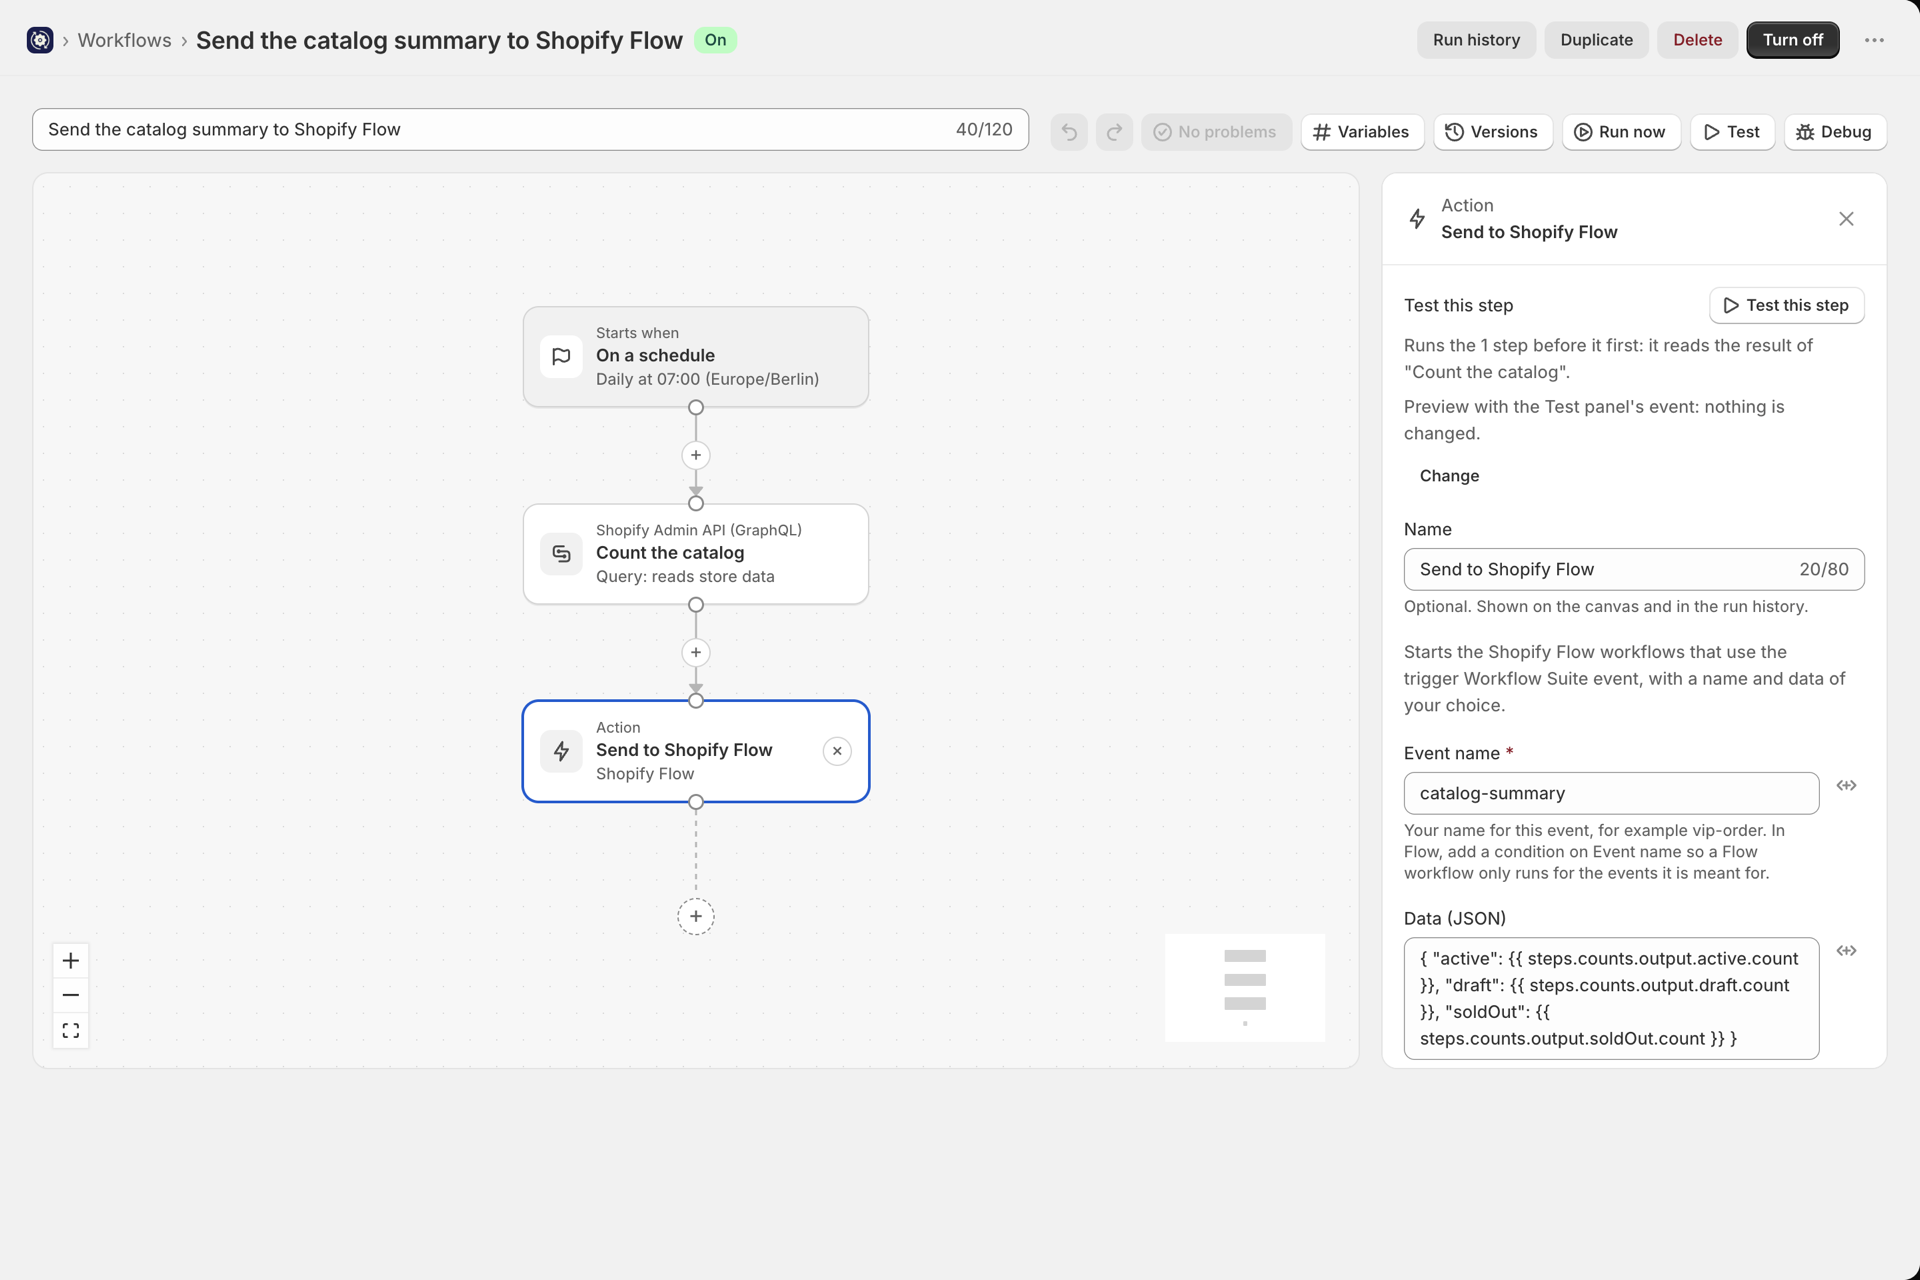The width and height of the screenshot is (1920, 1280).
Task: Click the lightning icon in panel header
Action: coord(1417,219)
